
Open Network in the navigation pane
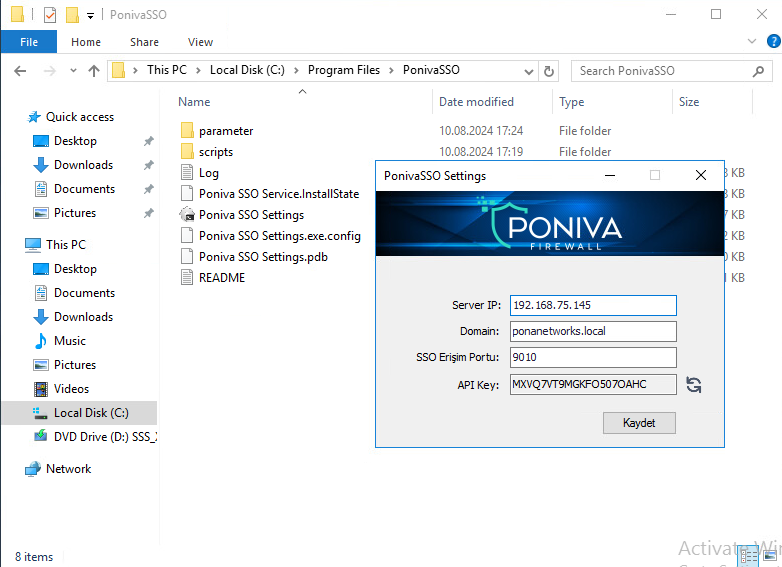[68, 468]
